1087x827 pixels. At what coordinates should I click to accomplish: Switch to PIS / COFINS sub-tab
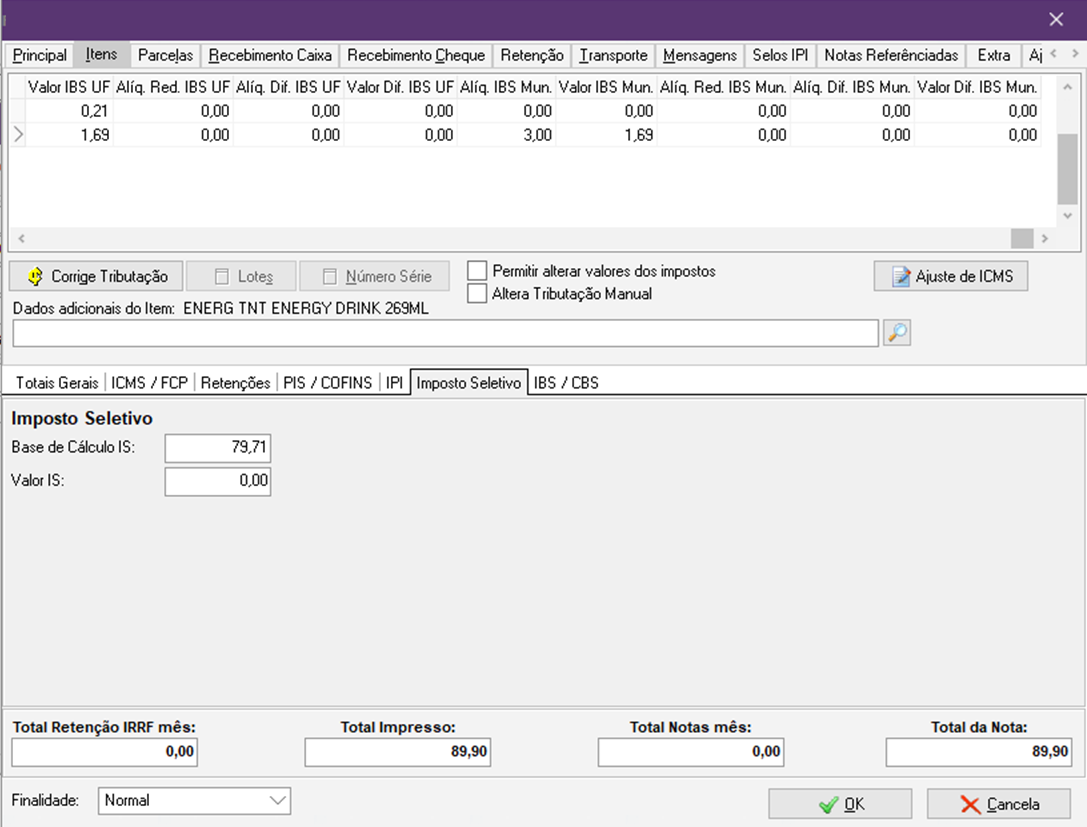327,383
